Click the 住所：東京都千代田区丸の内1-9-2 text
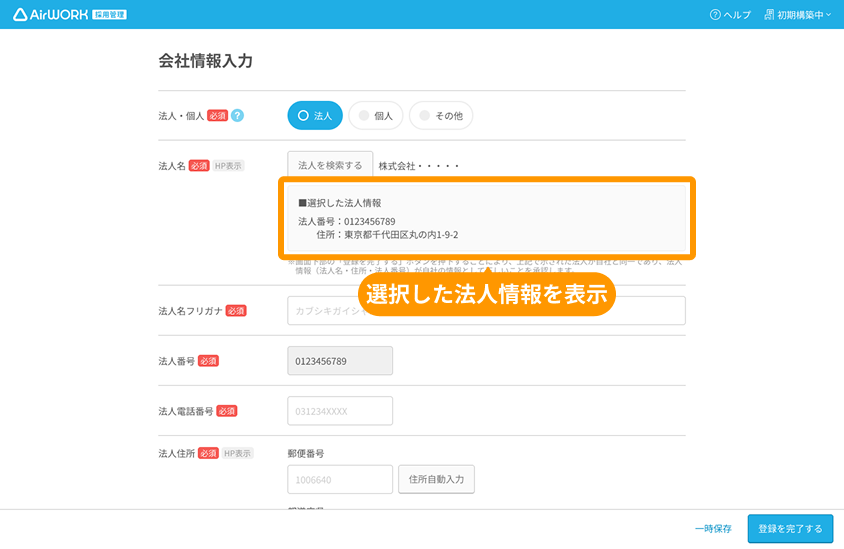Image resolution: width=844 pixels, height=549 pixels. pos(387,235)
